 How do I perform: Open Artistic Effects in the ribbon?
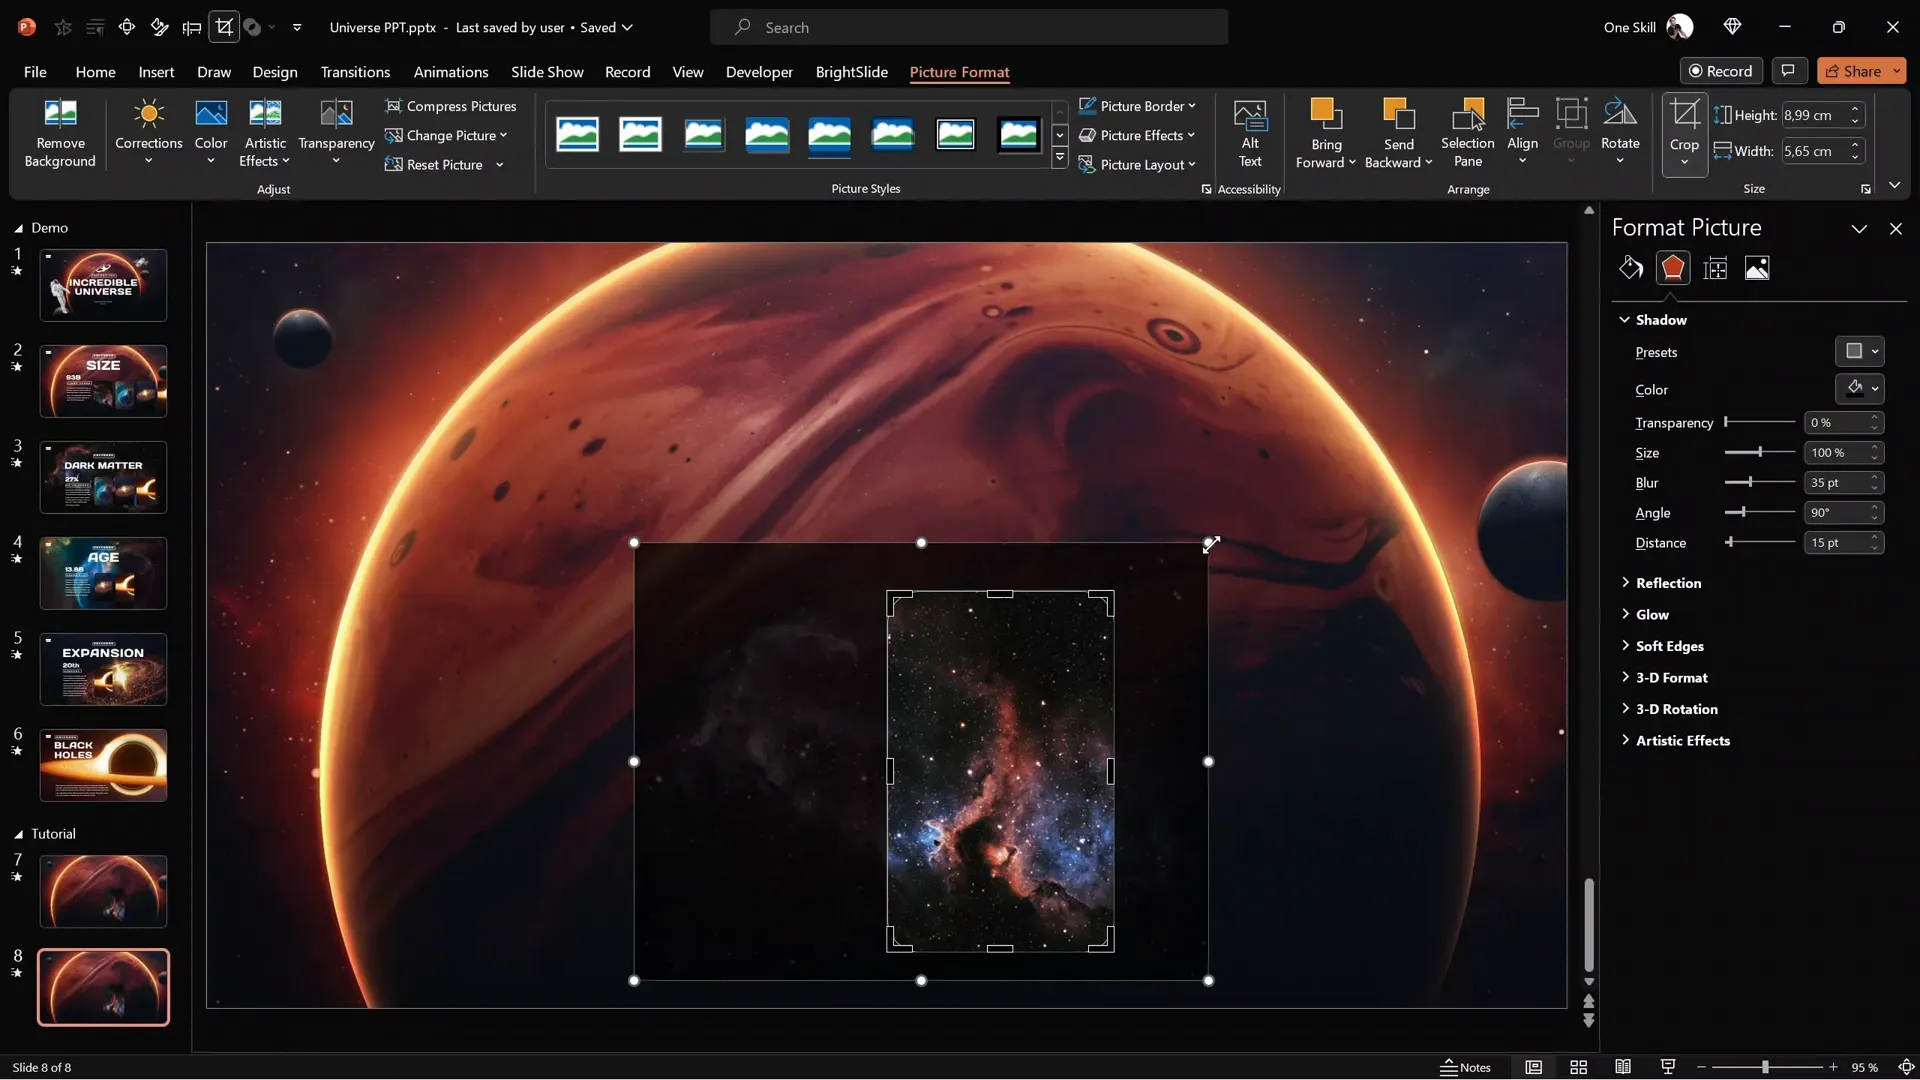[x=265, y=132]
